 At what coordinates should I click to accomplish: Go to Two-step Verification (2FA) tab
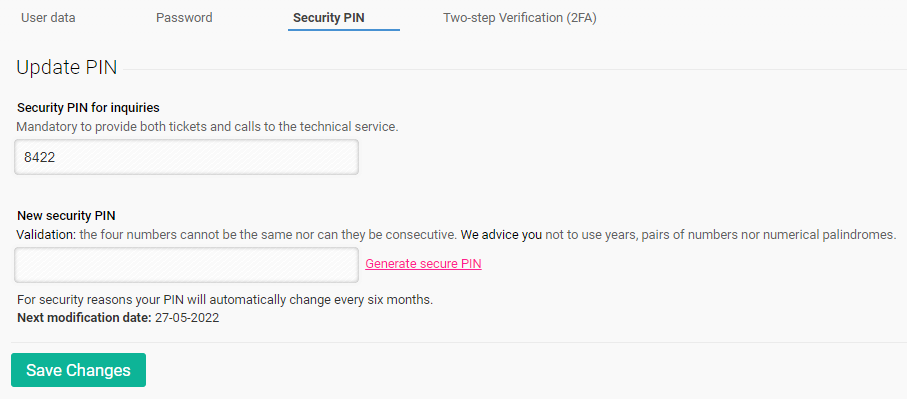[x=519, y=18]
